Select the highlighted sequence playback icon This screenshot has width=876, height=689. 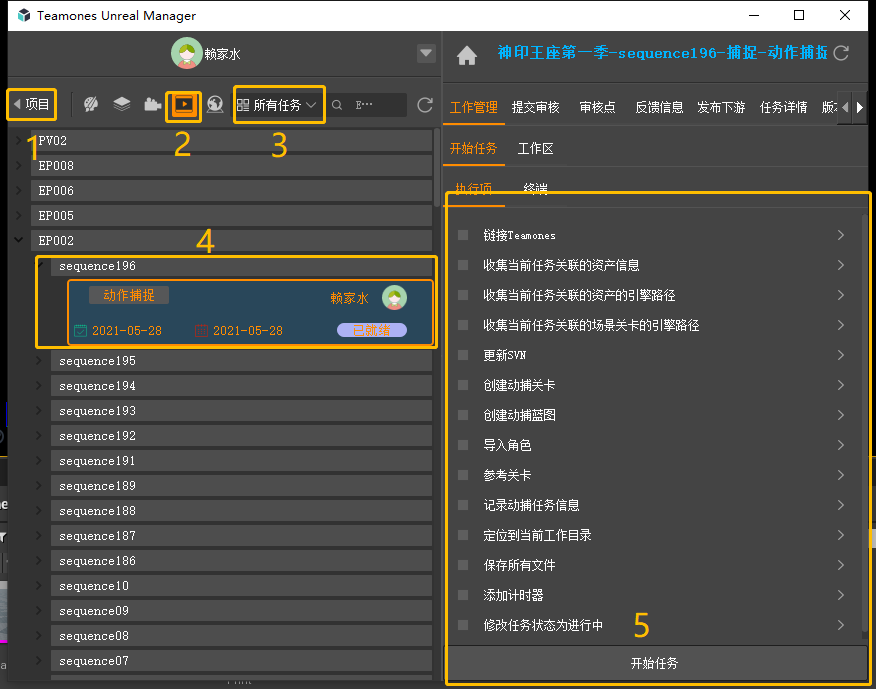point(184,104)
